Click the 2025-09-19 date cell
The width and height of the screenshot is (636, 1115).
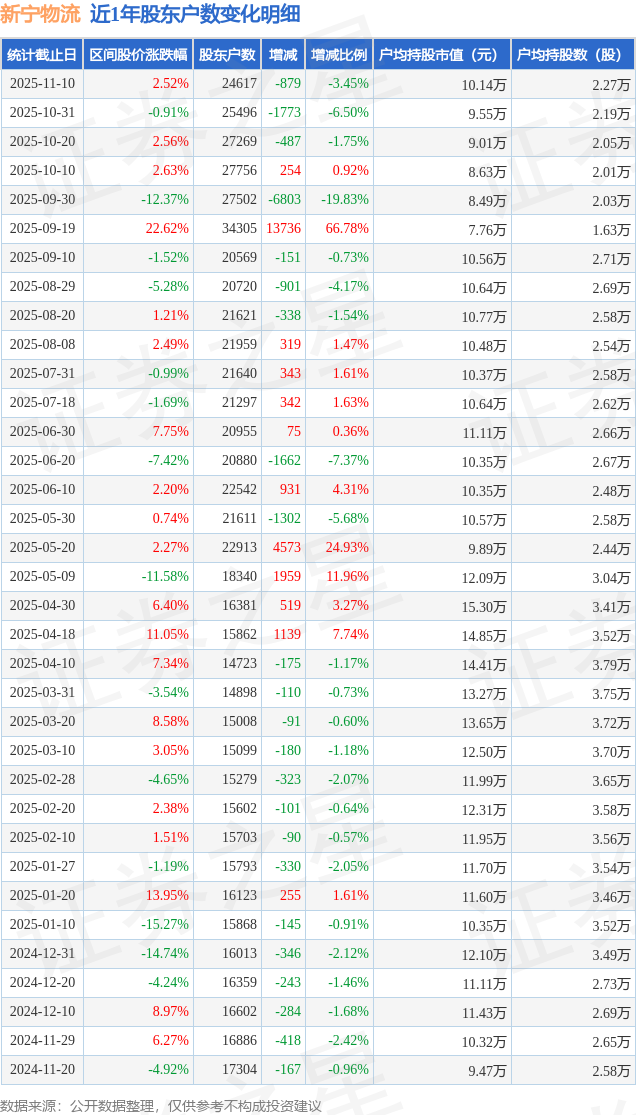(42, 229)
